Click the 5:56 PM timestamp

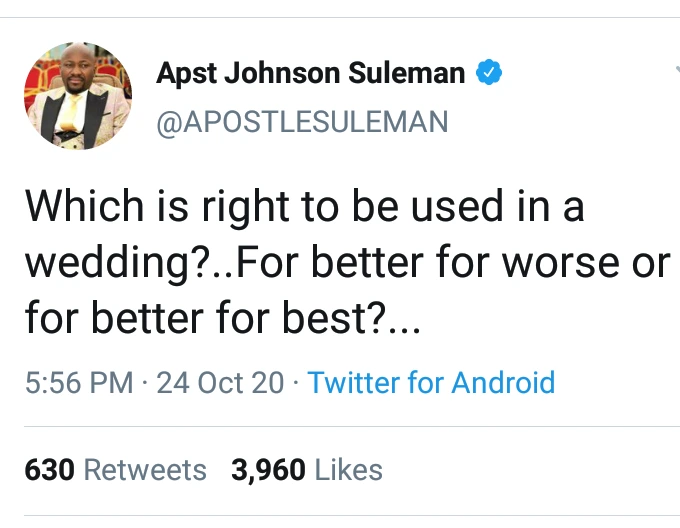(78, 382)
